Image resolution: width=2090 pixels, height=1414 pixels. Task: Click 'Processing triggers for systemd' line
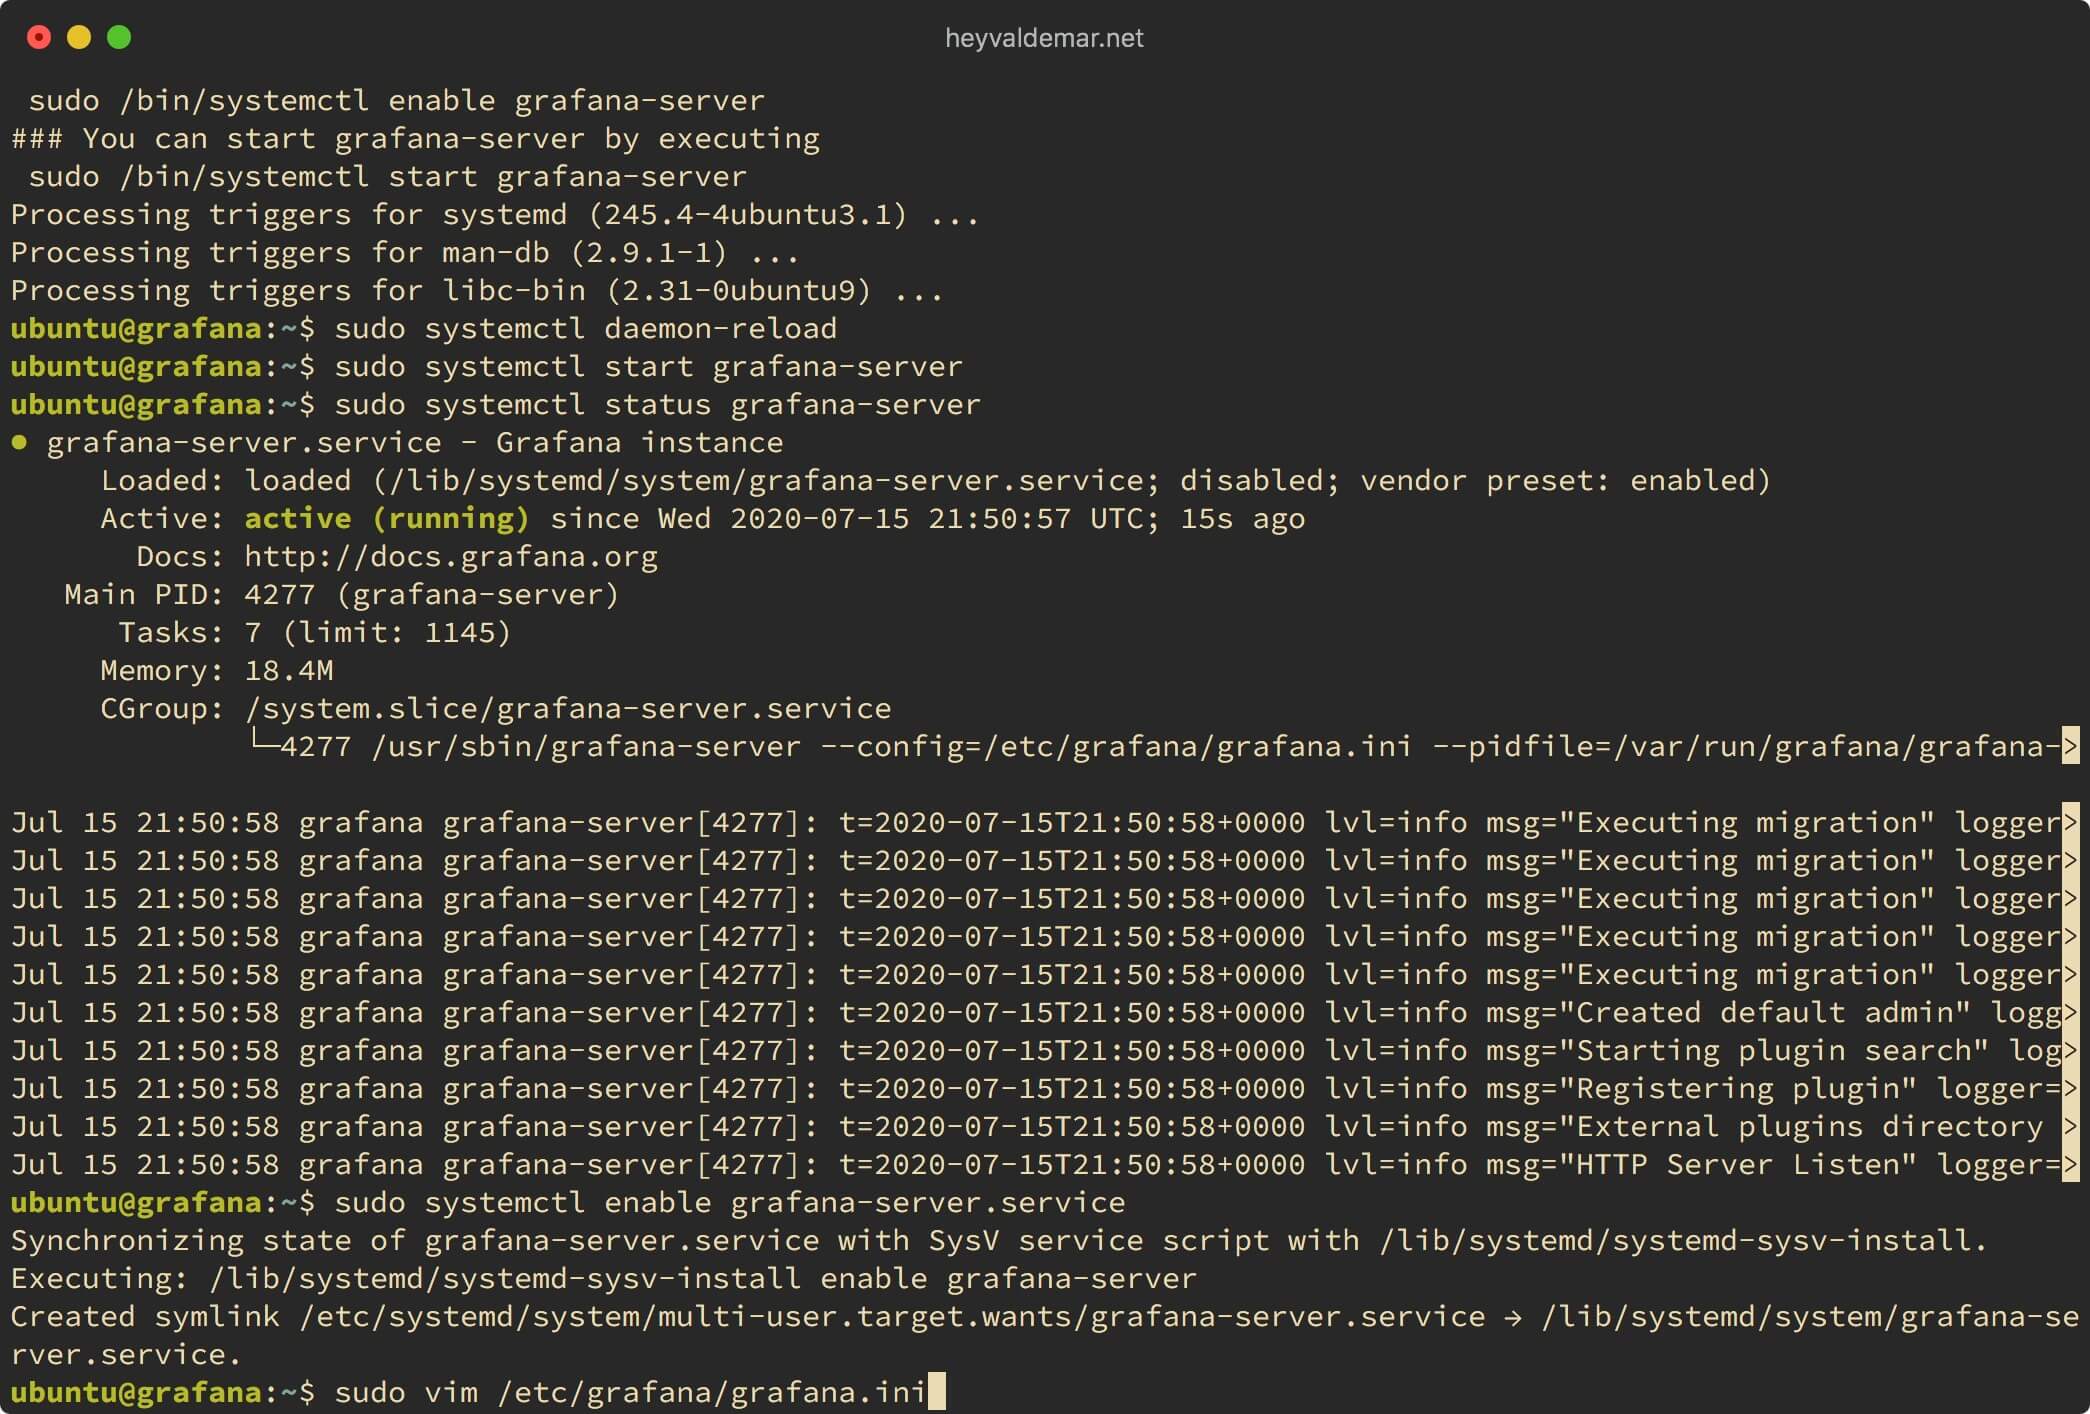click(495, 214)
